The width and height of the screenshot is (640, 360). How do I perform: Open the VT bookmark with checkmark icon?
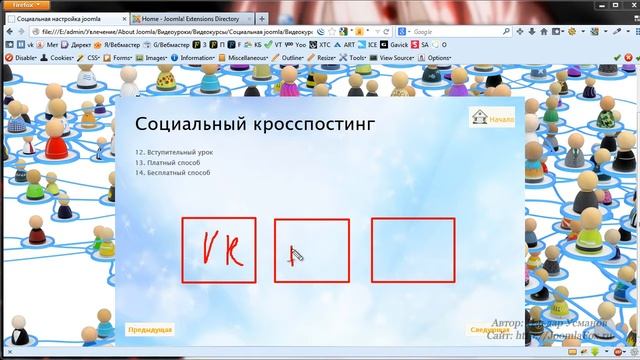(273, 44)
